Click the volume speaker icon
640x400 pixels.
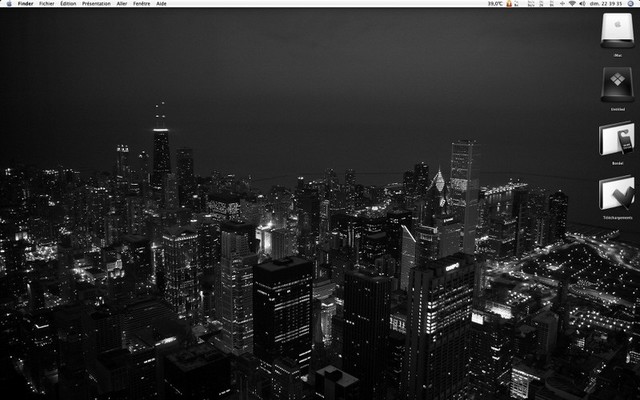582,3
